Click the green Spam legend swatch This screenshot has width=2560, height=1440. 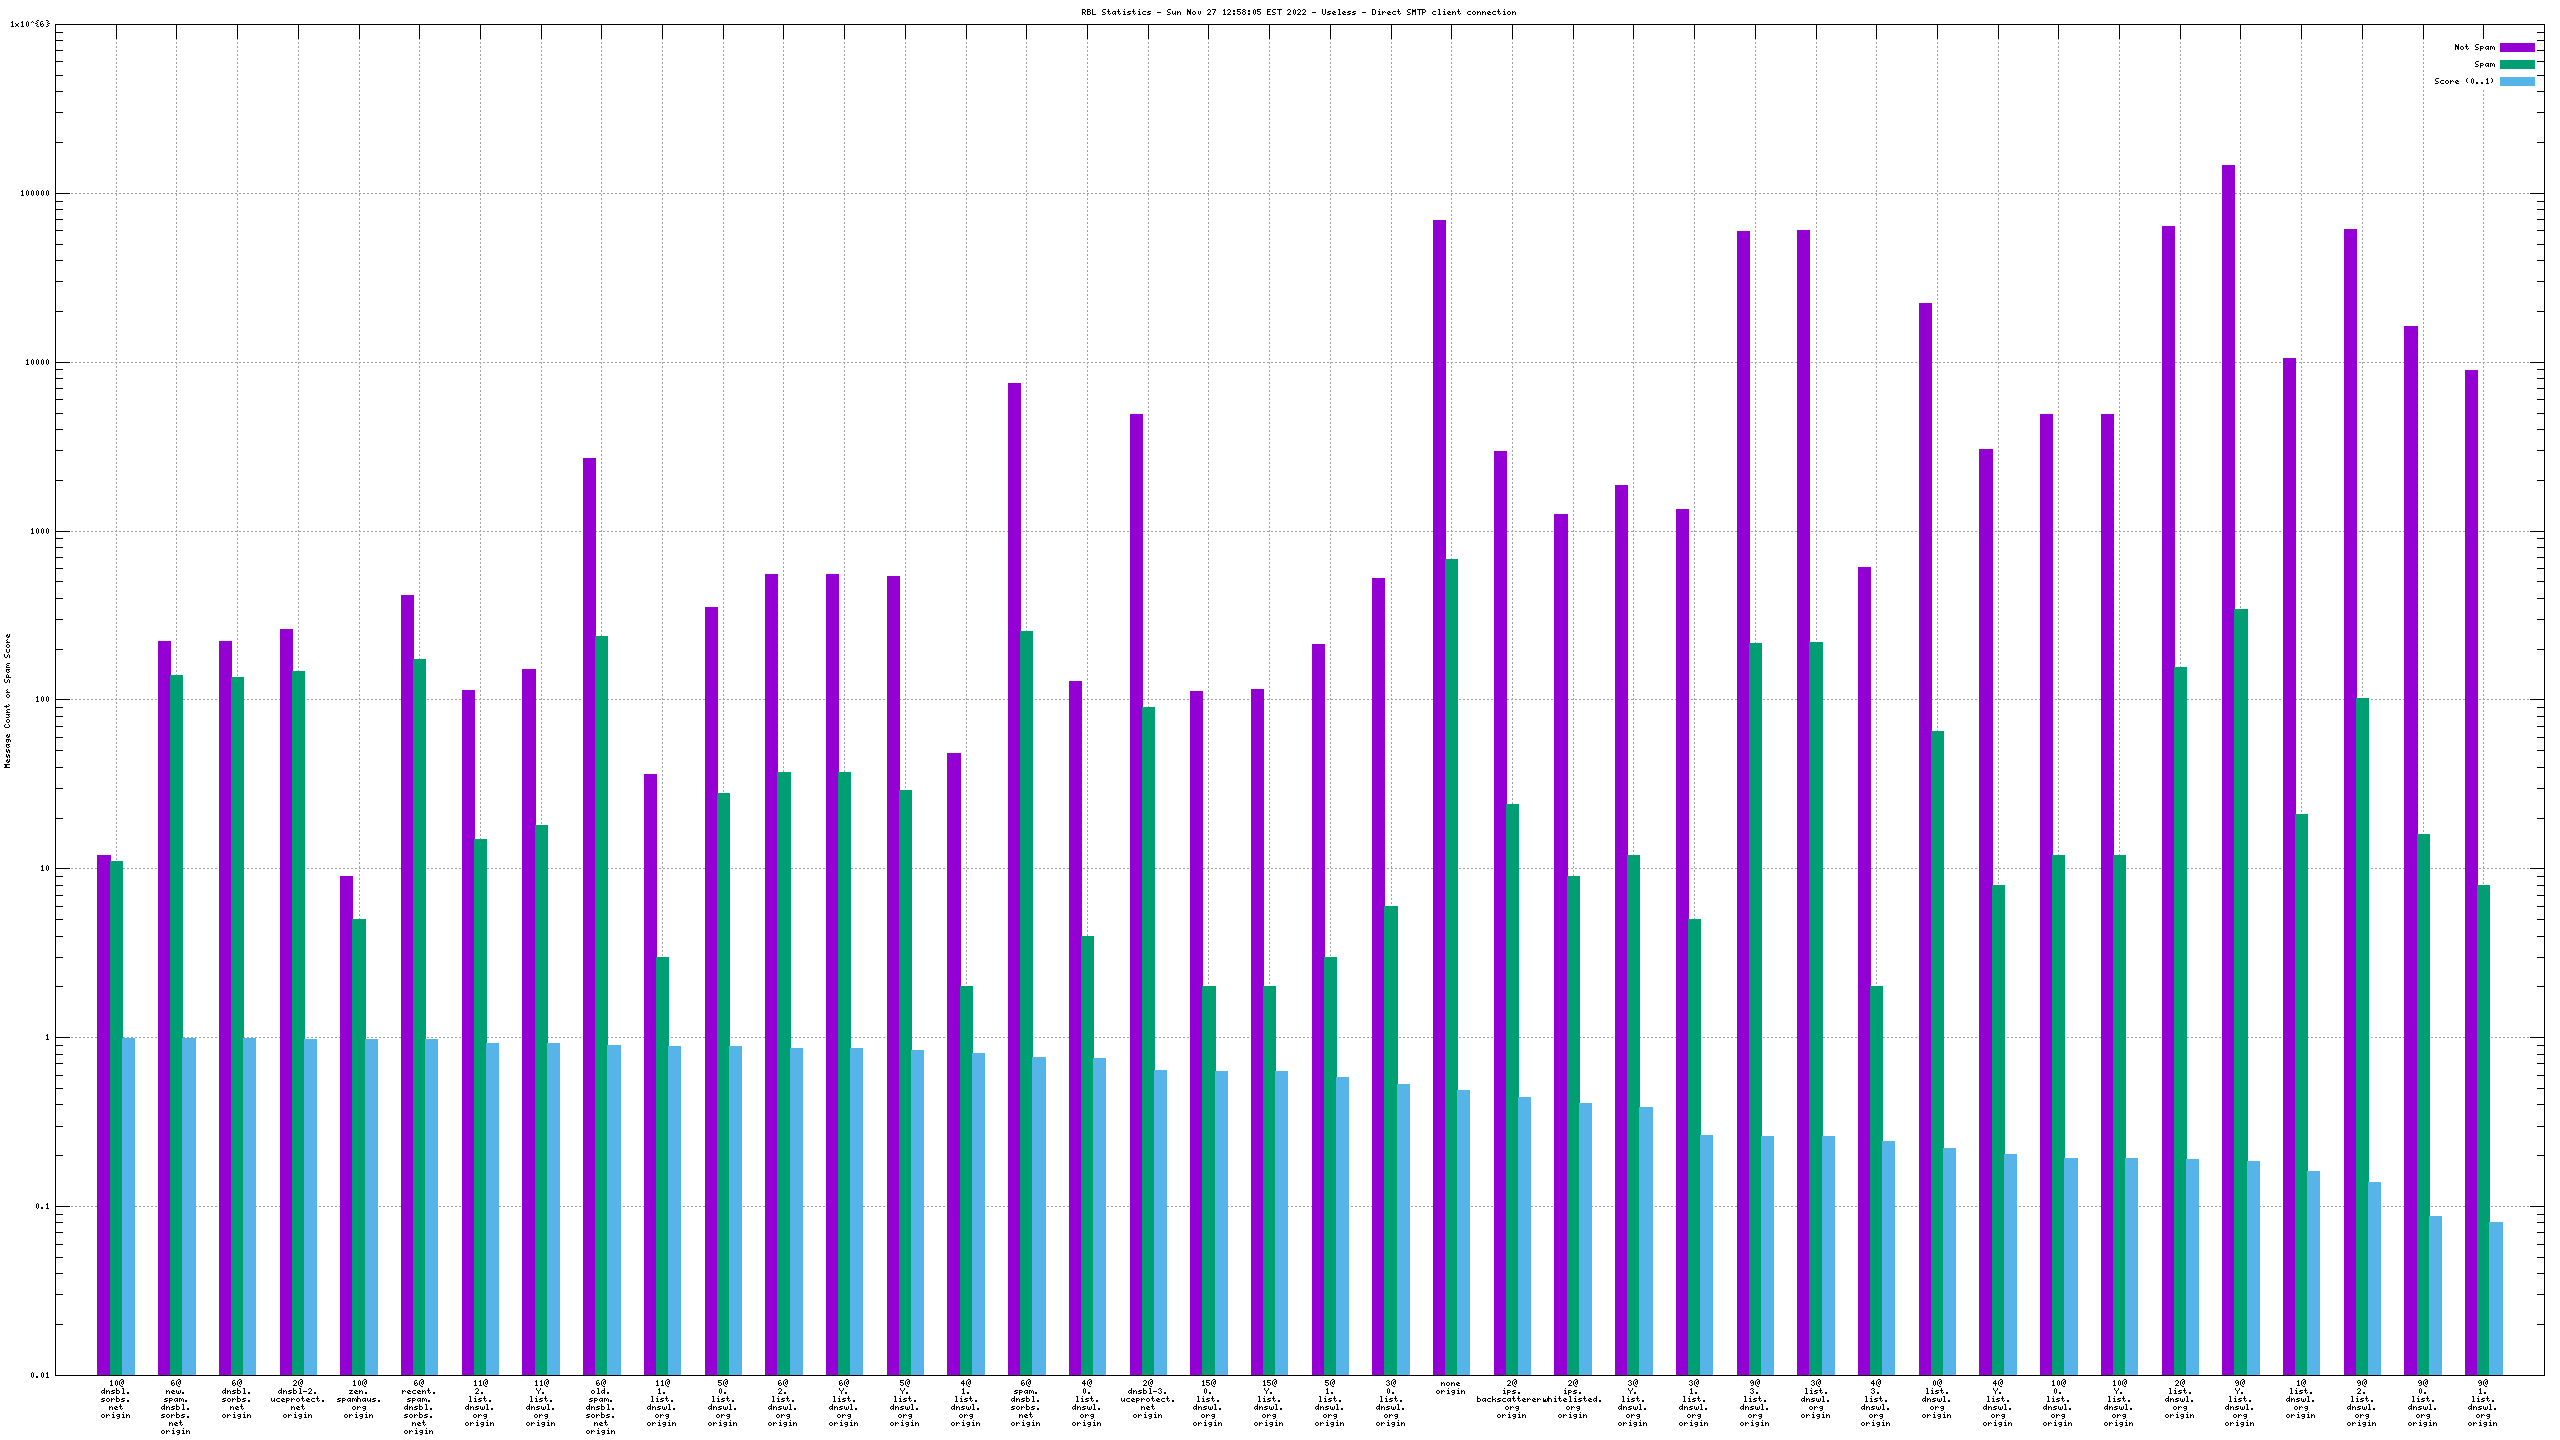pos(2517,64)
